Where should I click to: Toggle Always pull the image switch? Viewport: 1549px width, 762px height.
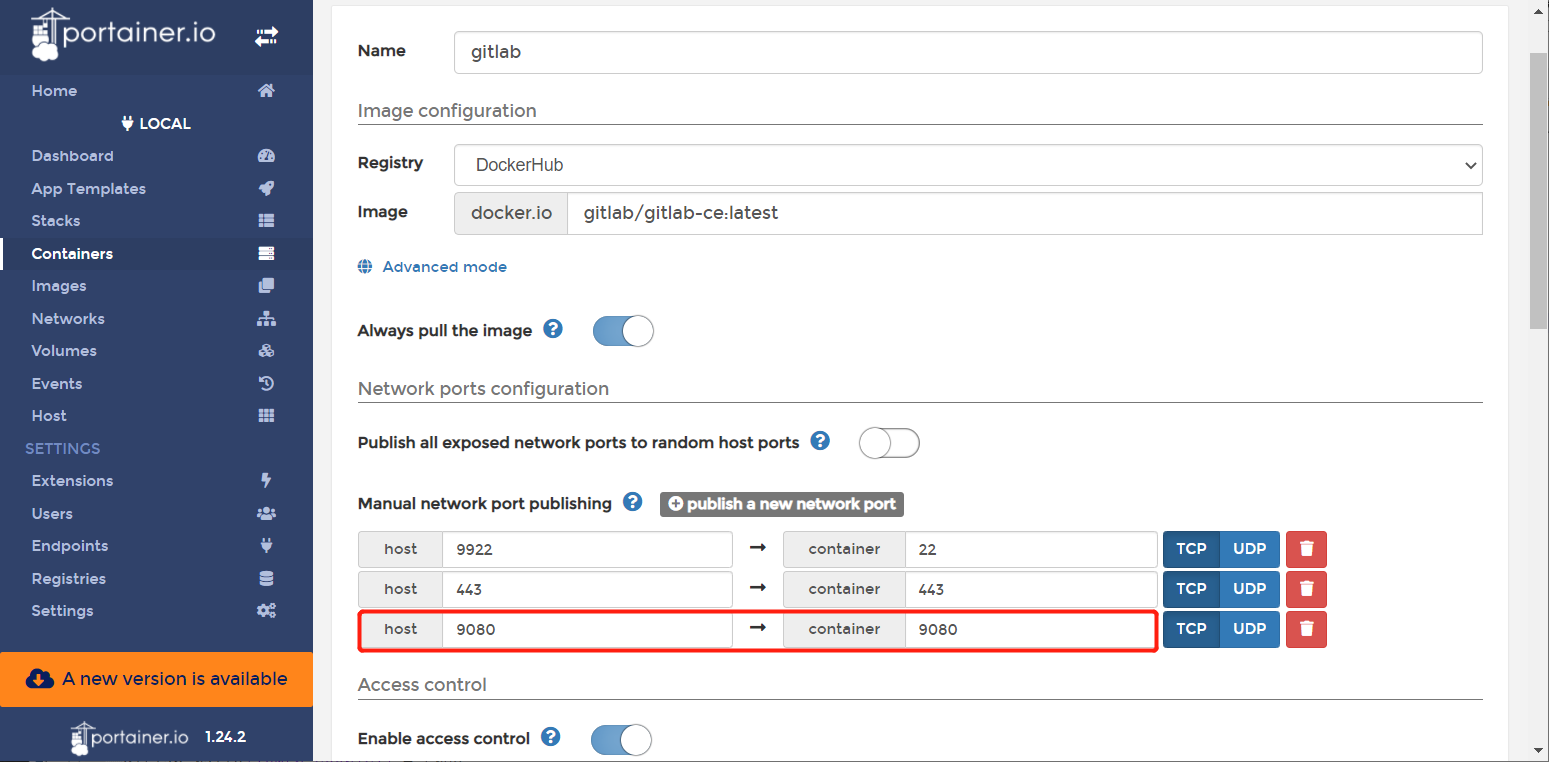pyautogui.click(x=623, y=331)
